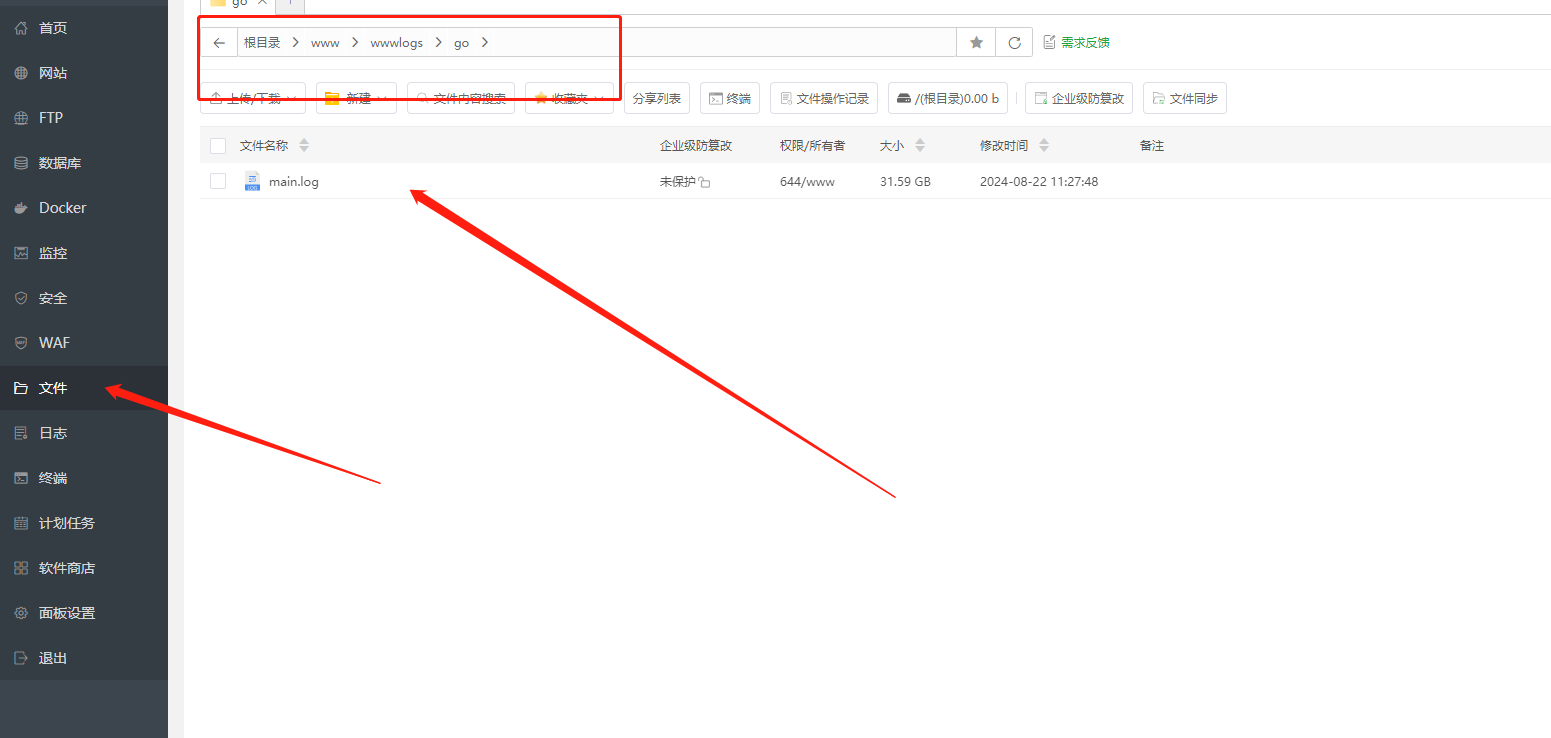Select 计划任务 in the sidebar menu
Viewport: 1551px width, 738px height.
point(66,523)
